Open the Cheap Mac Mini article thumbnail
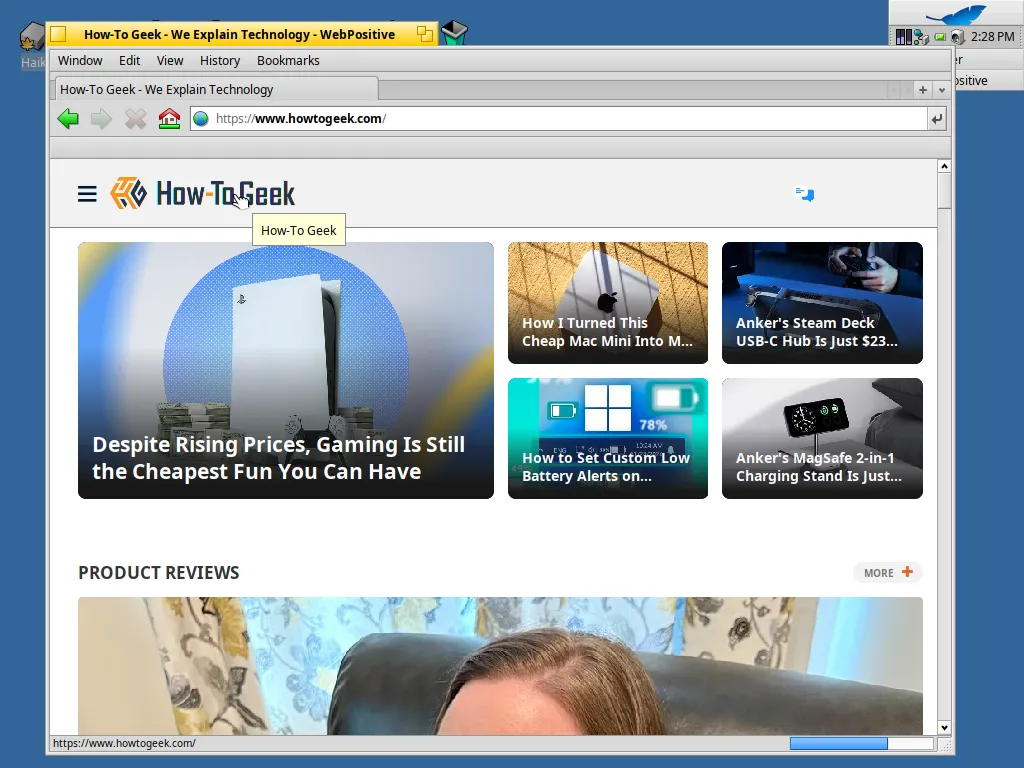The width and height of the screenshot is (1024, 768). tap(607, 302)
